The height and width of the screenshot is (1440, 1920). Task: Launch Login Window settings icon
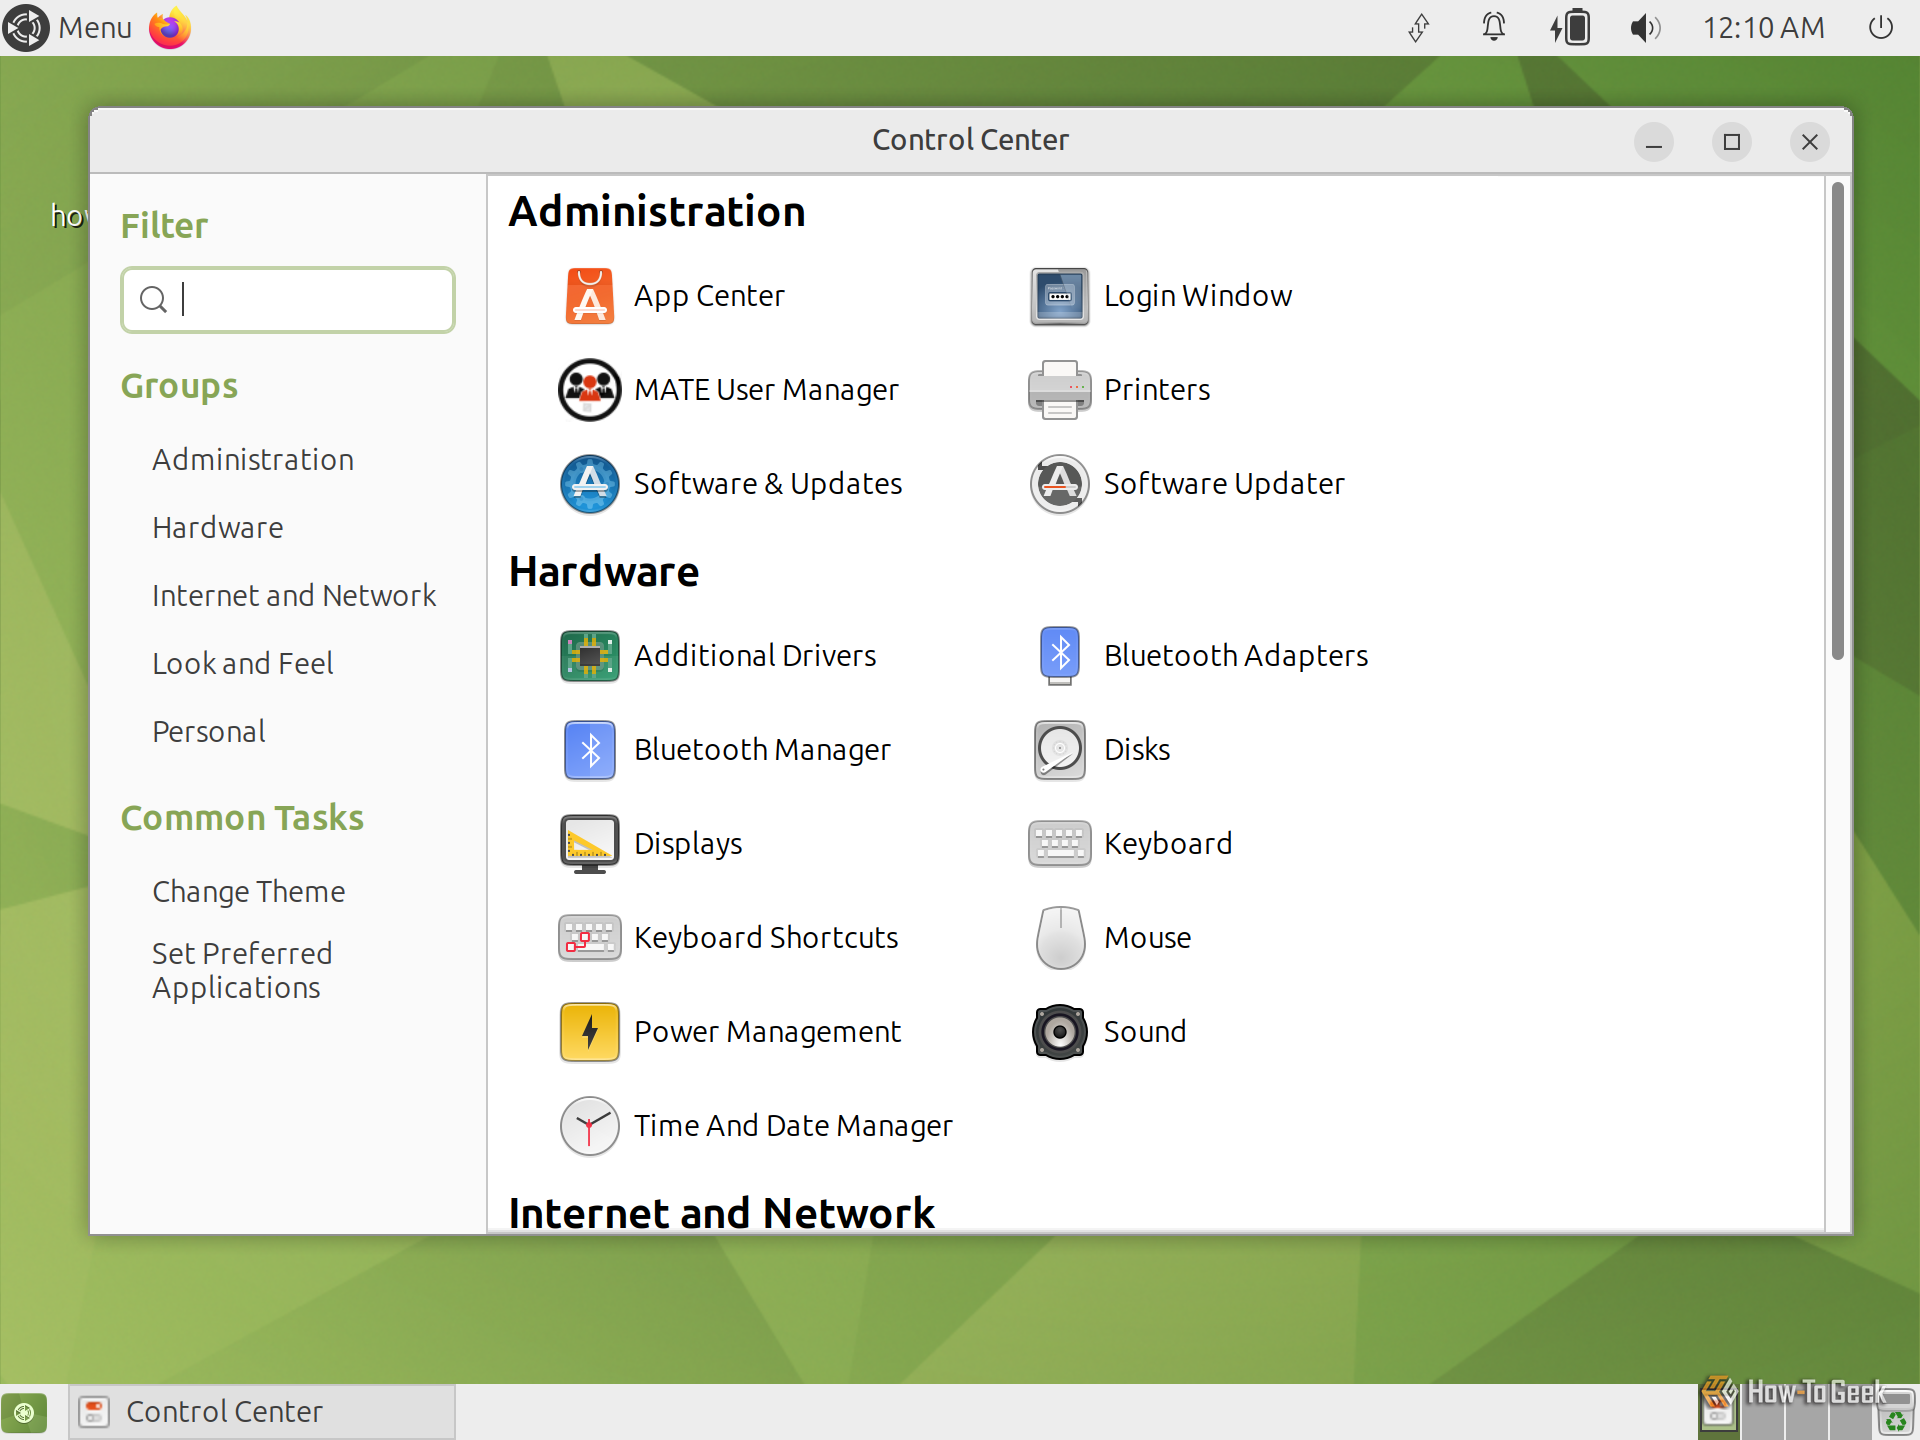tap(1059, 296)
